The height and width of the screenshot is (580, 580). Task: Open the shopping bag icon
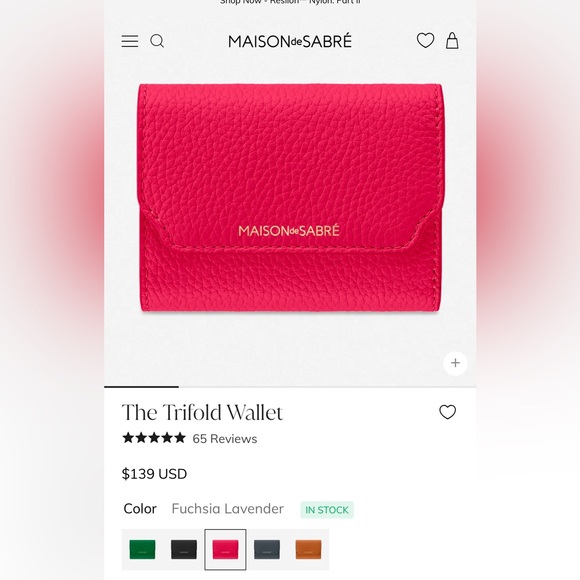click(452, 40)
